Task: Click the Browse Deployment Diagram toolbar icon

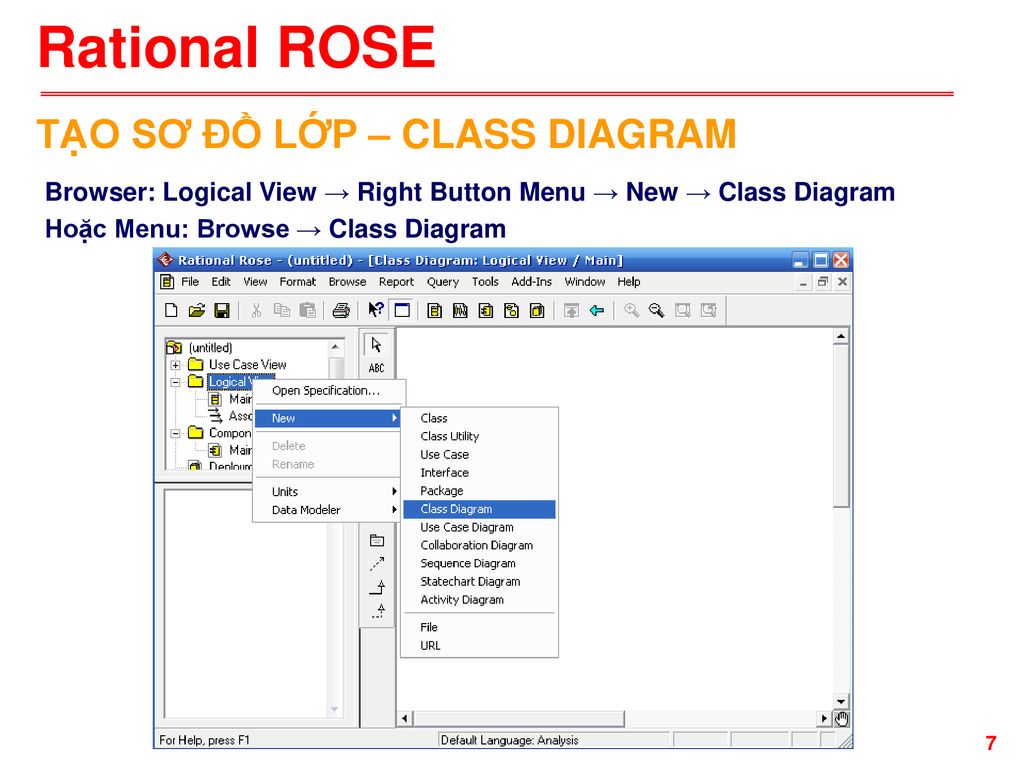Action: click(537, 311)
